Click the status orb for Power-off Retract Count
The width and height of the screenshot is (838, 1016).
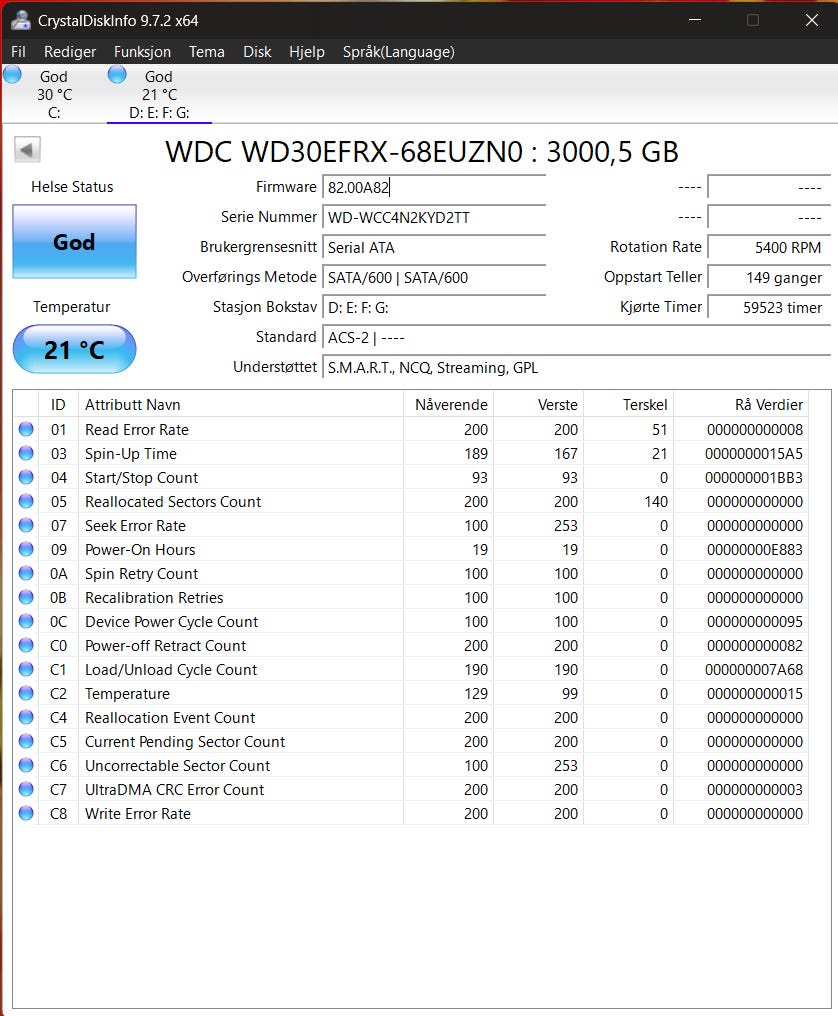point(26,645)
